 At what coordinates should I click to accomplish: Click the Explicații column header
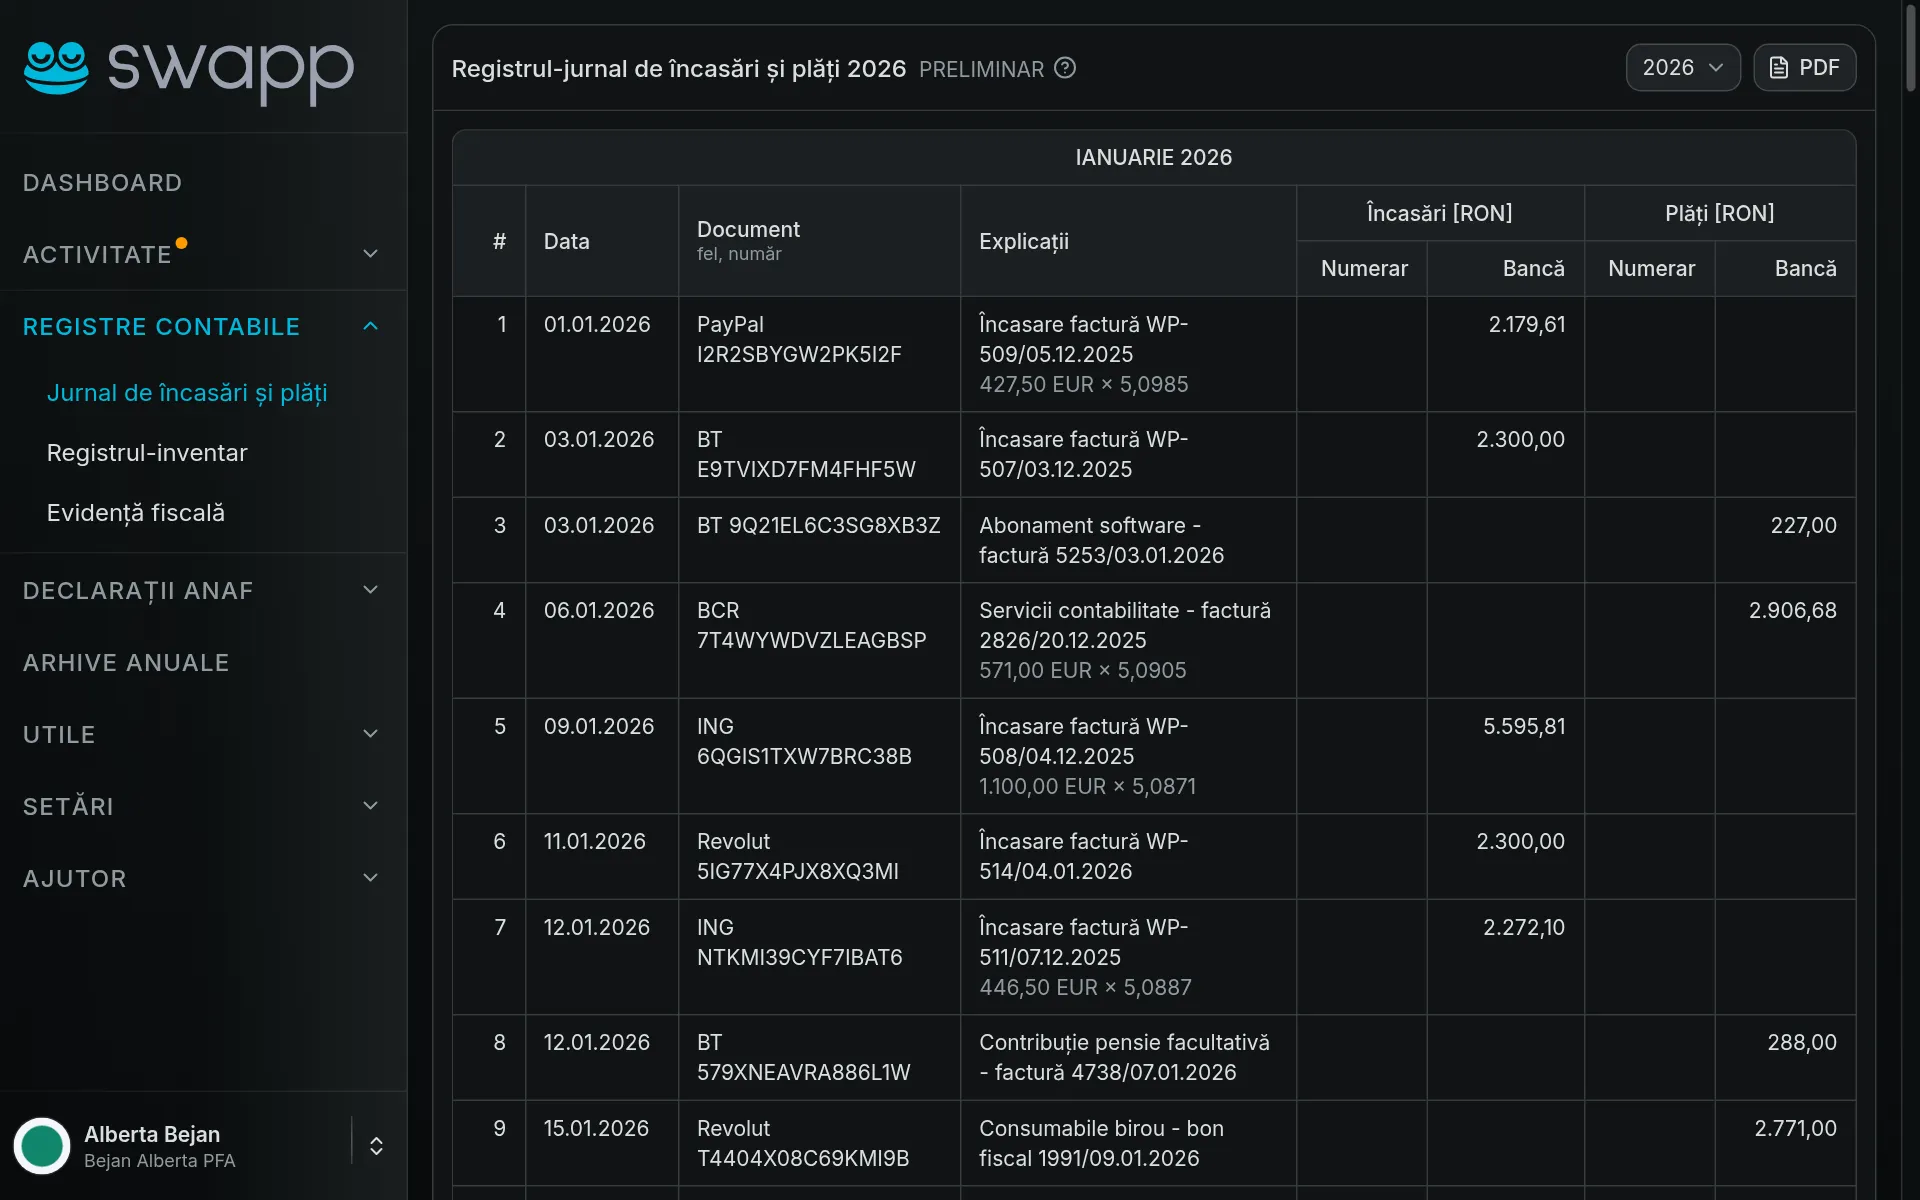[x=1023, y=241]
